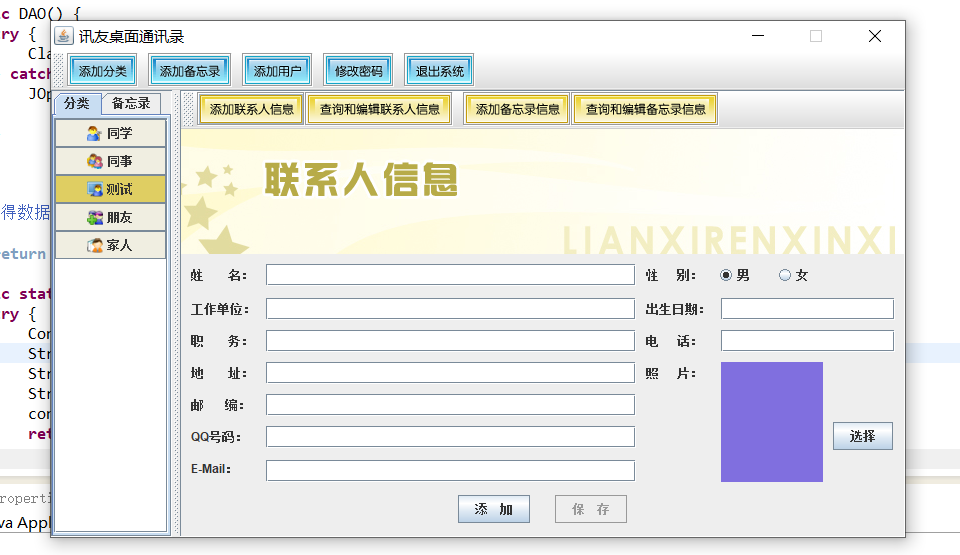Open the 测试 category in the sidebar
Image resolution: width=960 pixels, height=555 pixels.
tap(110, 189)
